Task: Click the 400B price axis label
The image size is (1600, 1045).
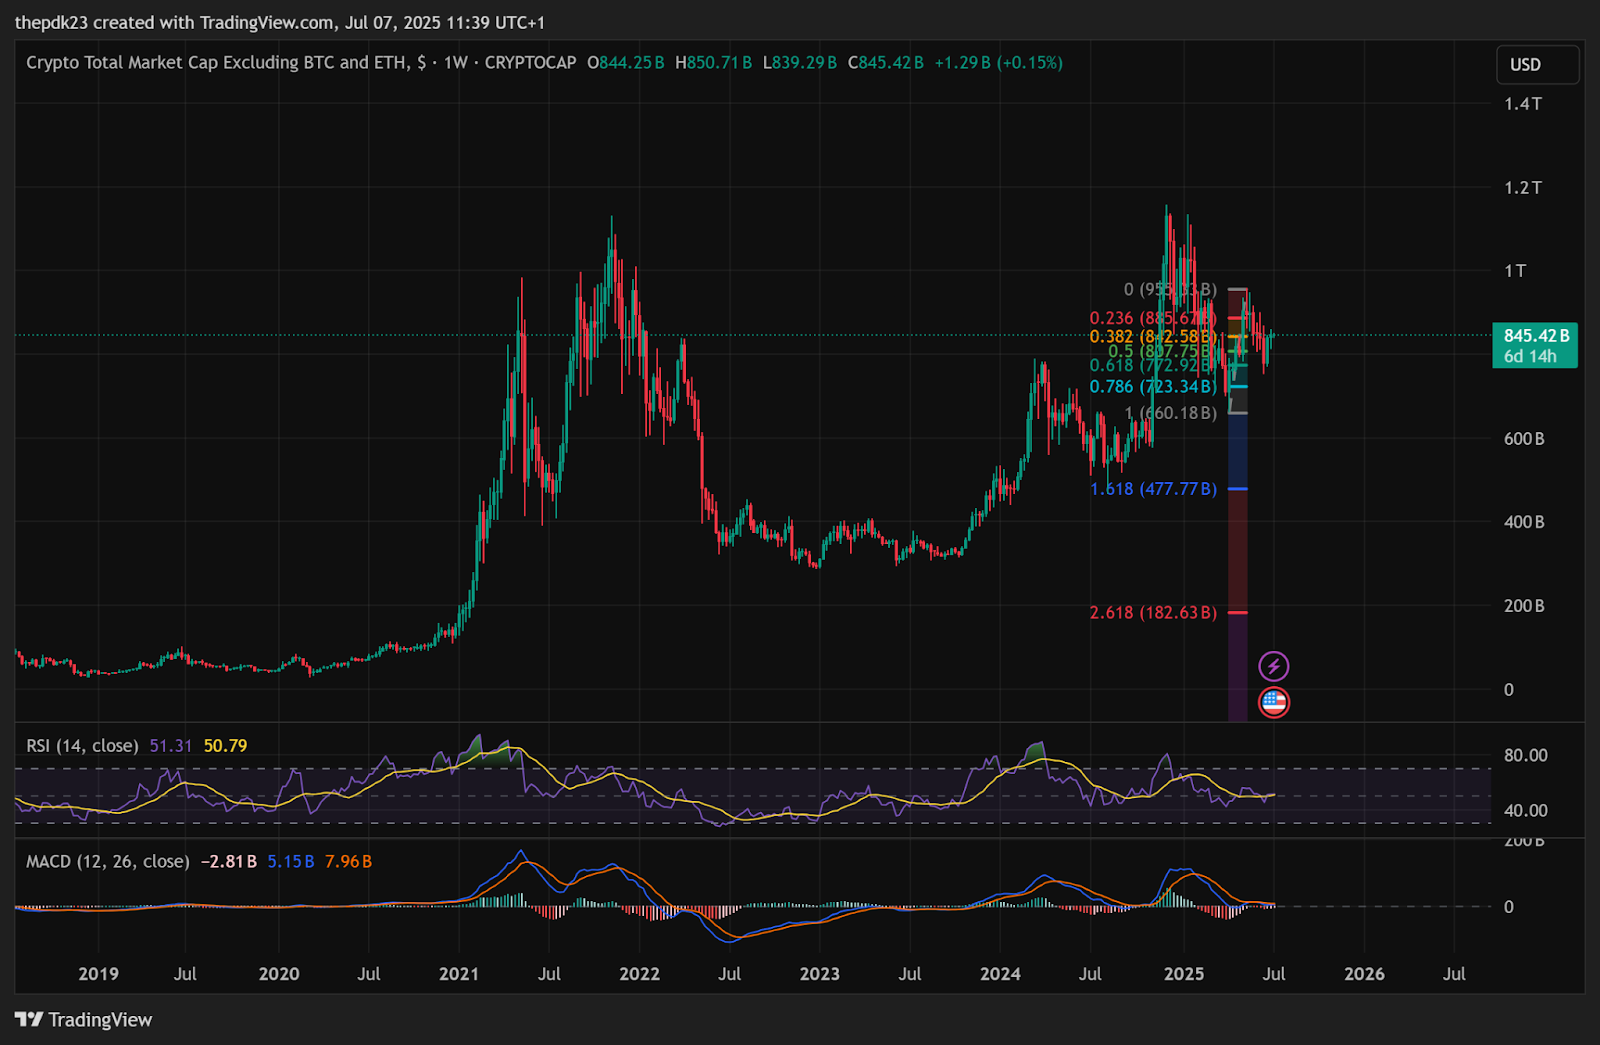Action: pyautogui.click(x=1524, y=522)
